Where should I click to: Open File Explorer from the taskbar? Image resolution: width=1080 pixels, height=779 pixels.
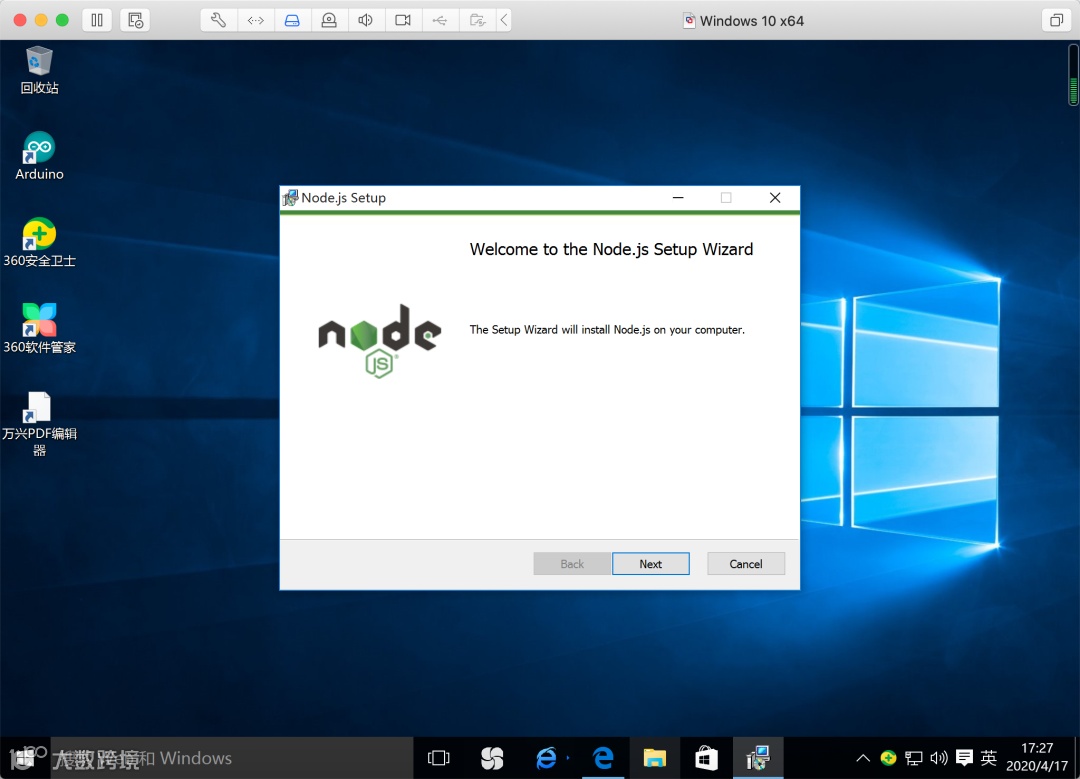654,758
